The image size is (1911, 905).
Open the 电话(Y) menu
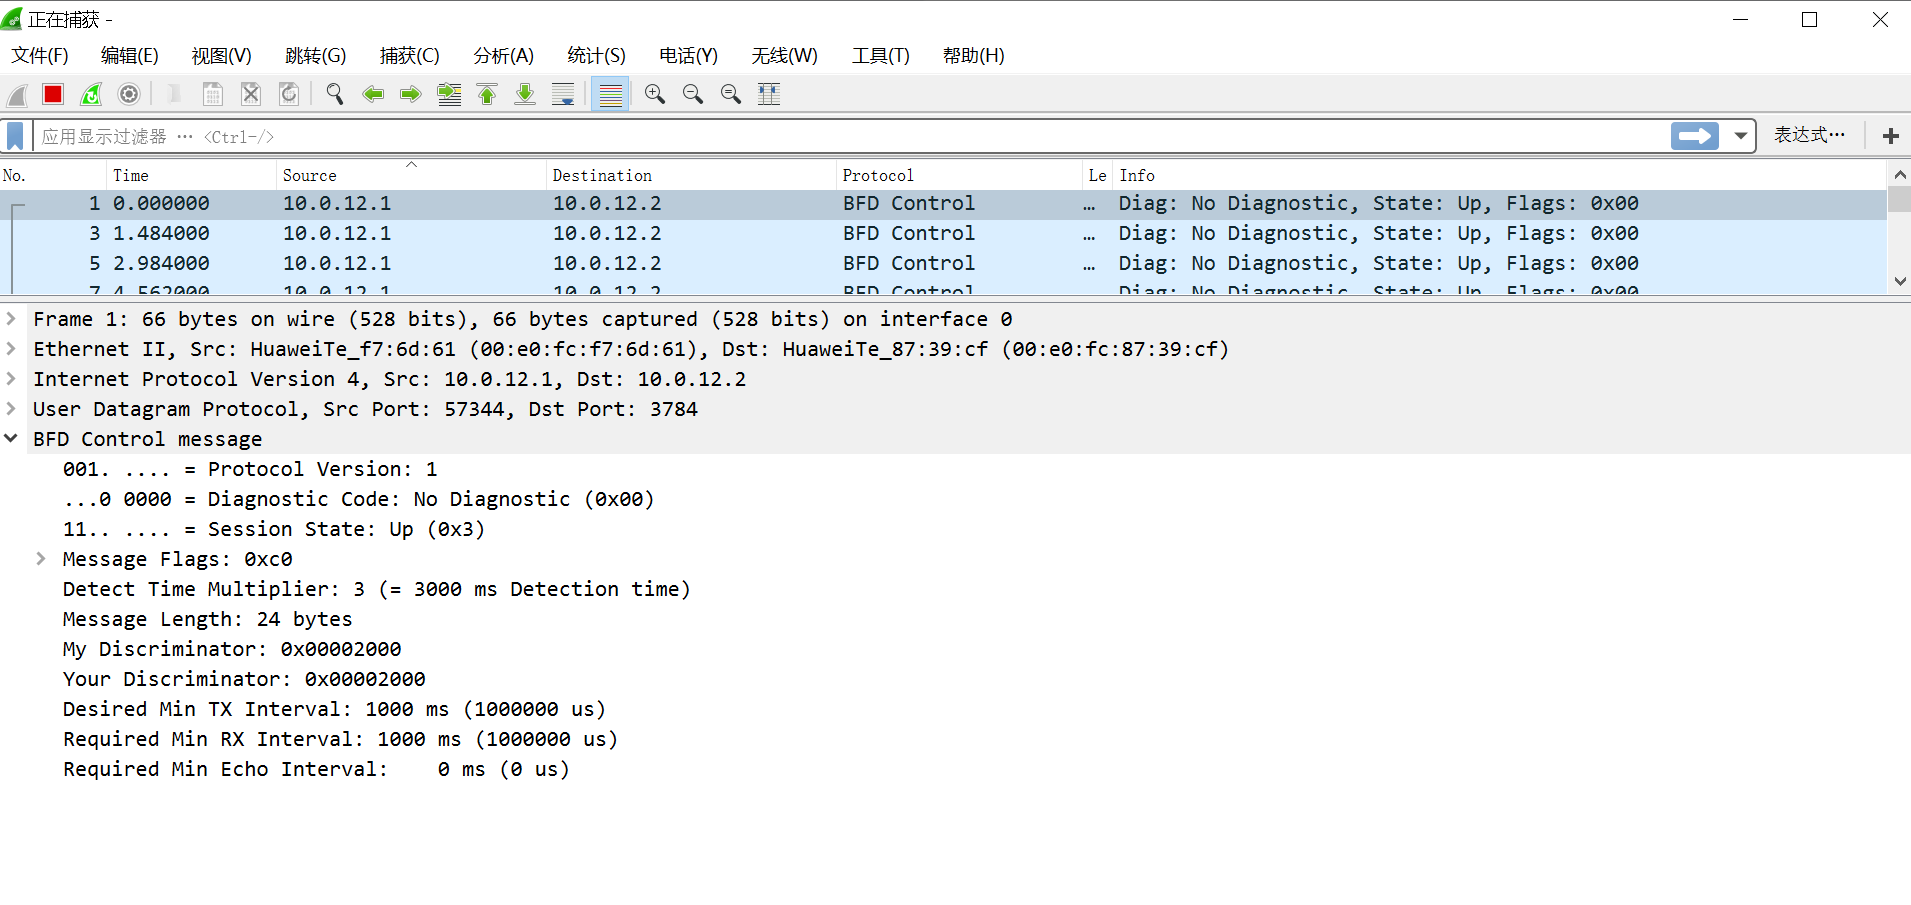pyautogui.click(x=688, y=56)
